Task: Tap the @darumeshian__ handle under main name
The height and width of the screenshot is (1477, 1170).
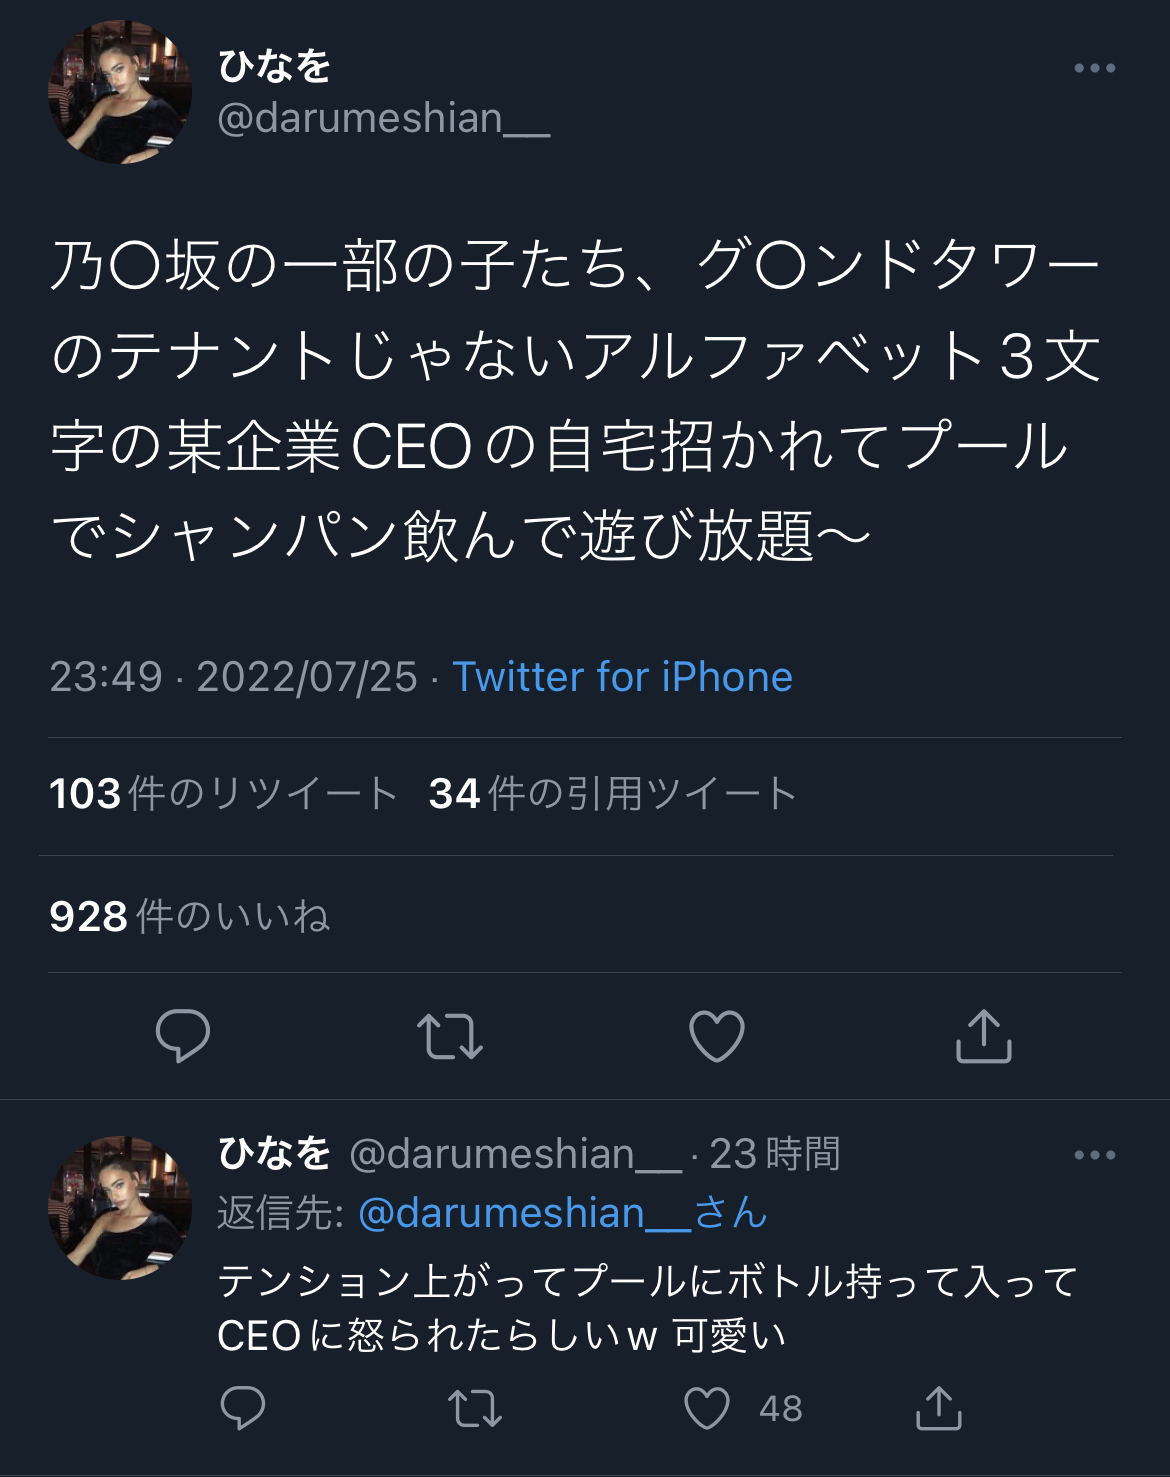Action: point(384,119)
